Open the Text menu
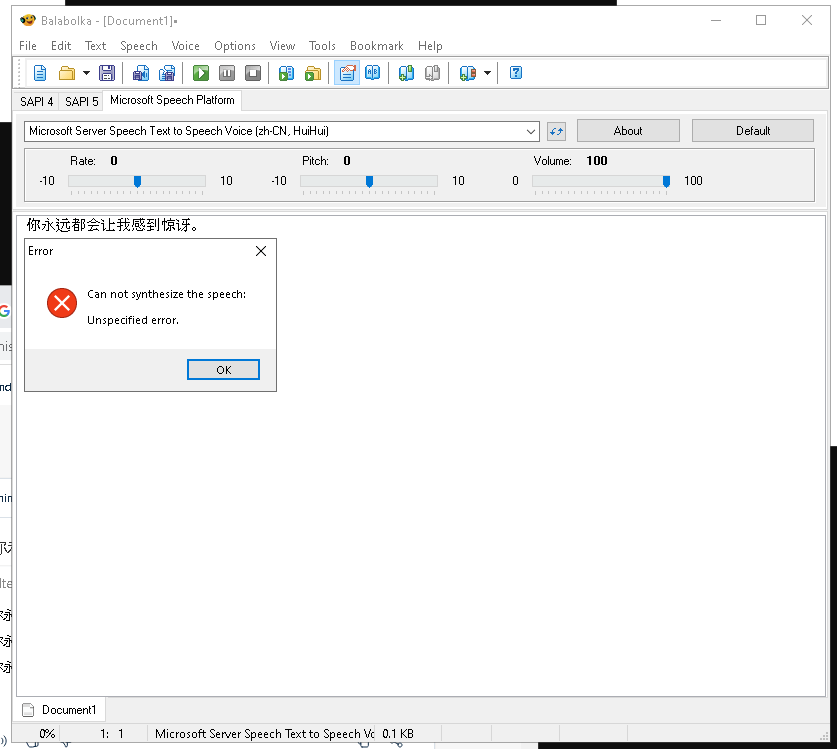Image resolution: width=837 pixels, height=749 pixels. pos(96,46)
